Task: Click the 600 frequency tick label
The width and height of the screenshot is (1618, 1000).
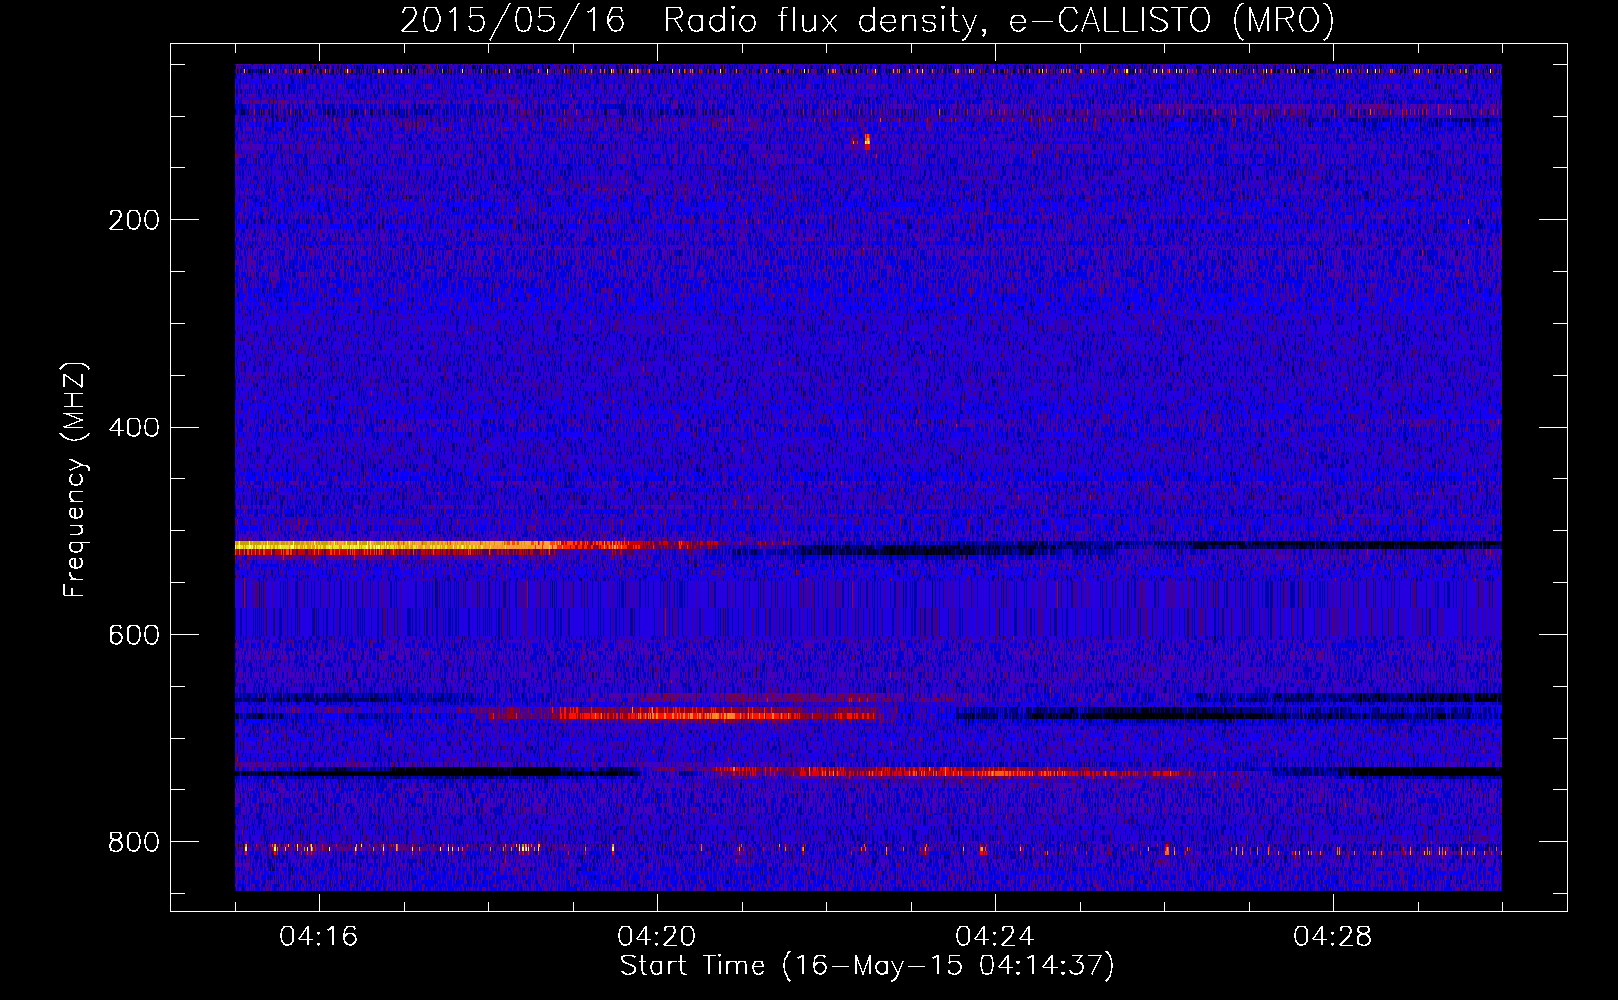Action: click(x=134, y=635)
